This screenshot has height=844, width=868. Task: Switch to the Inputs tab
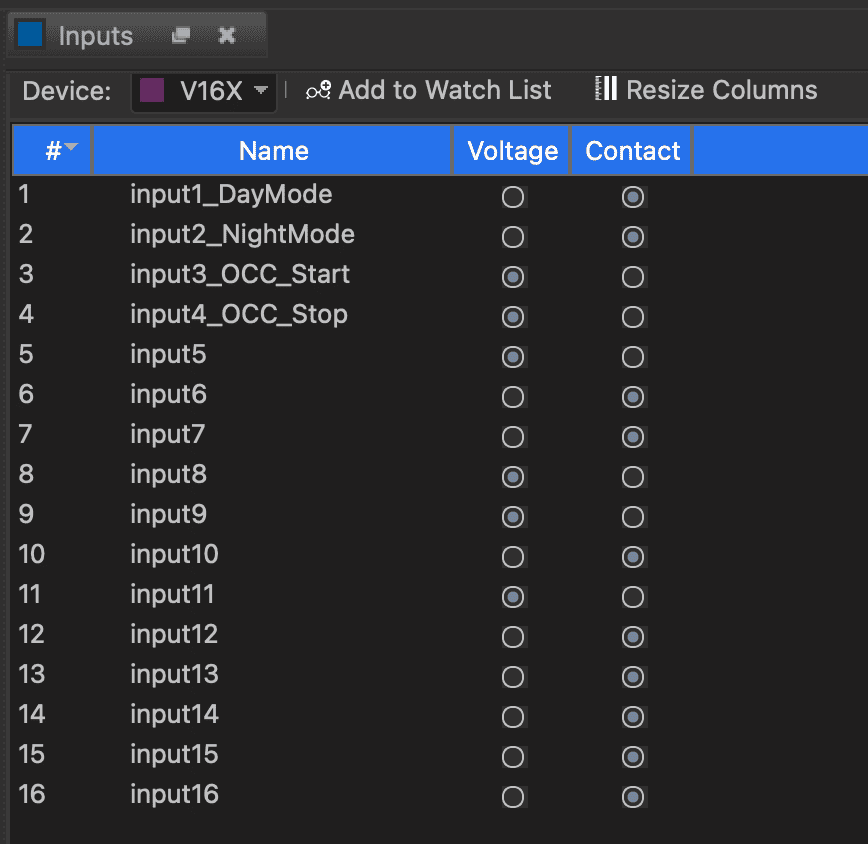pyautogui.click(x=95, y=36)
